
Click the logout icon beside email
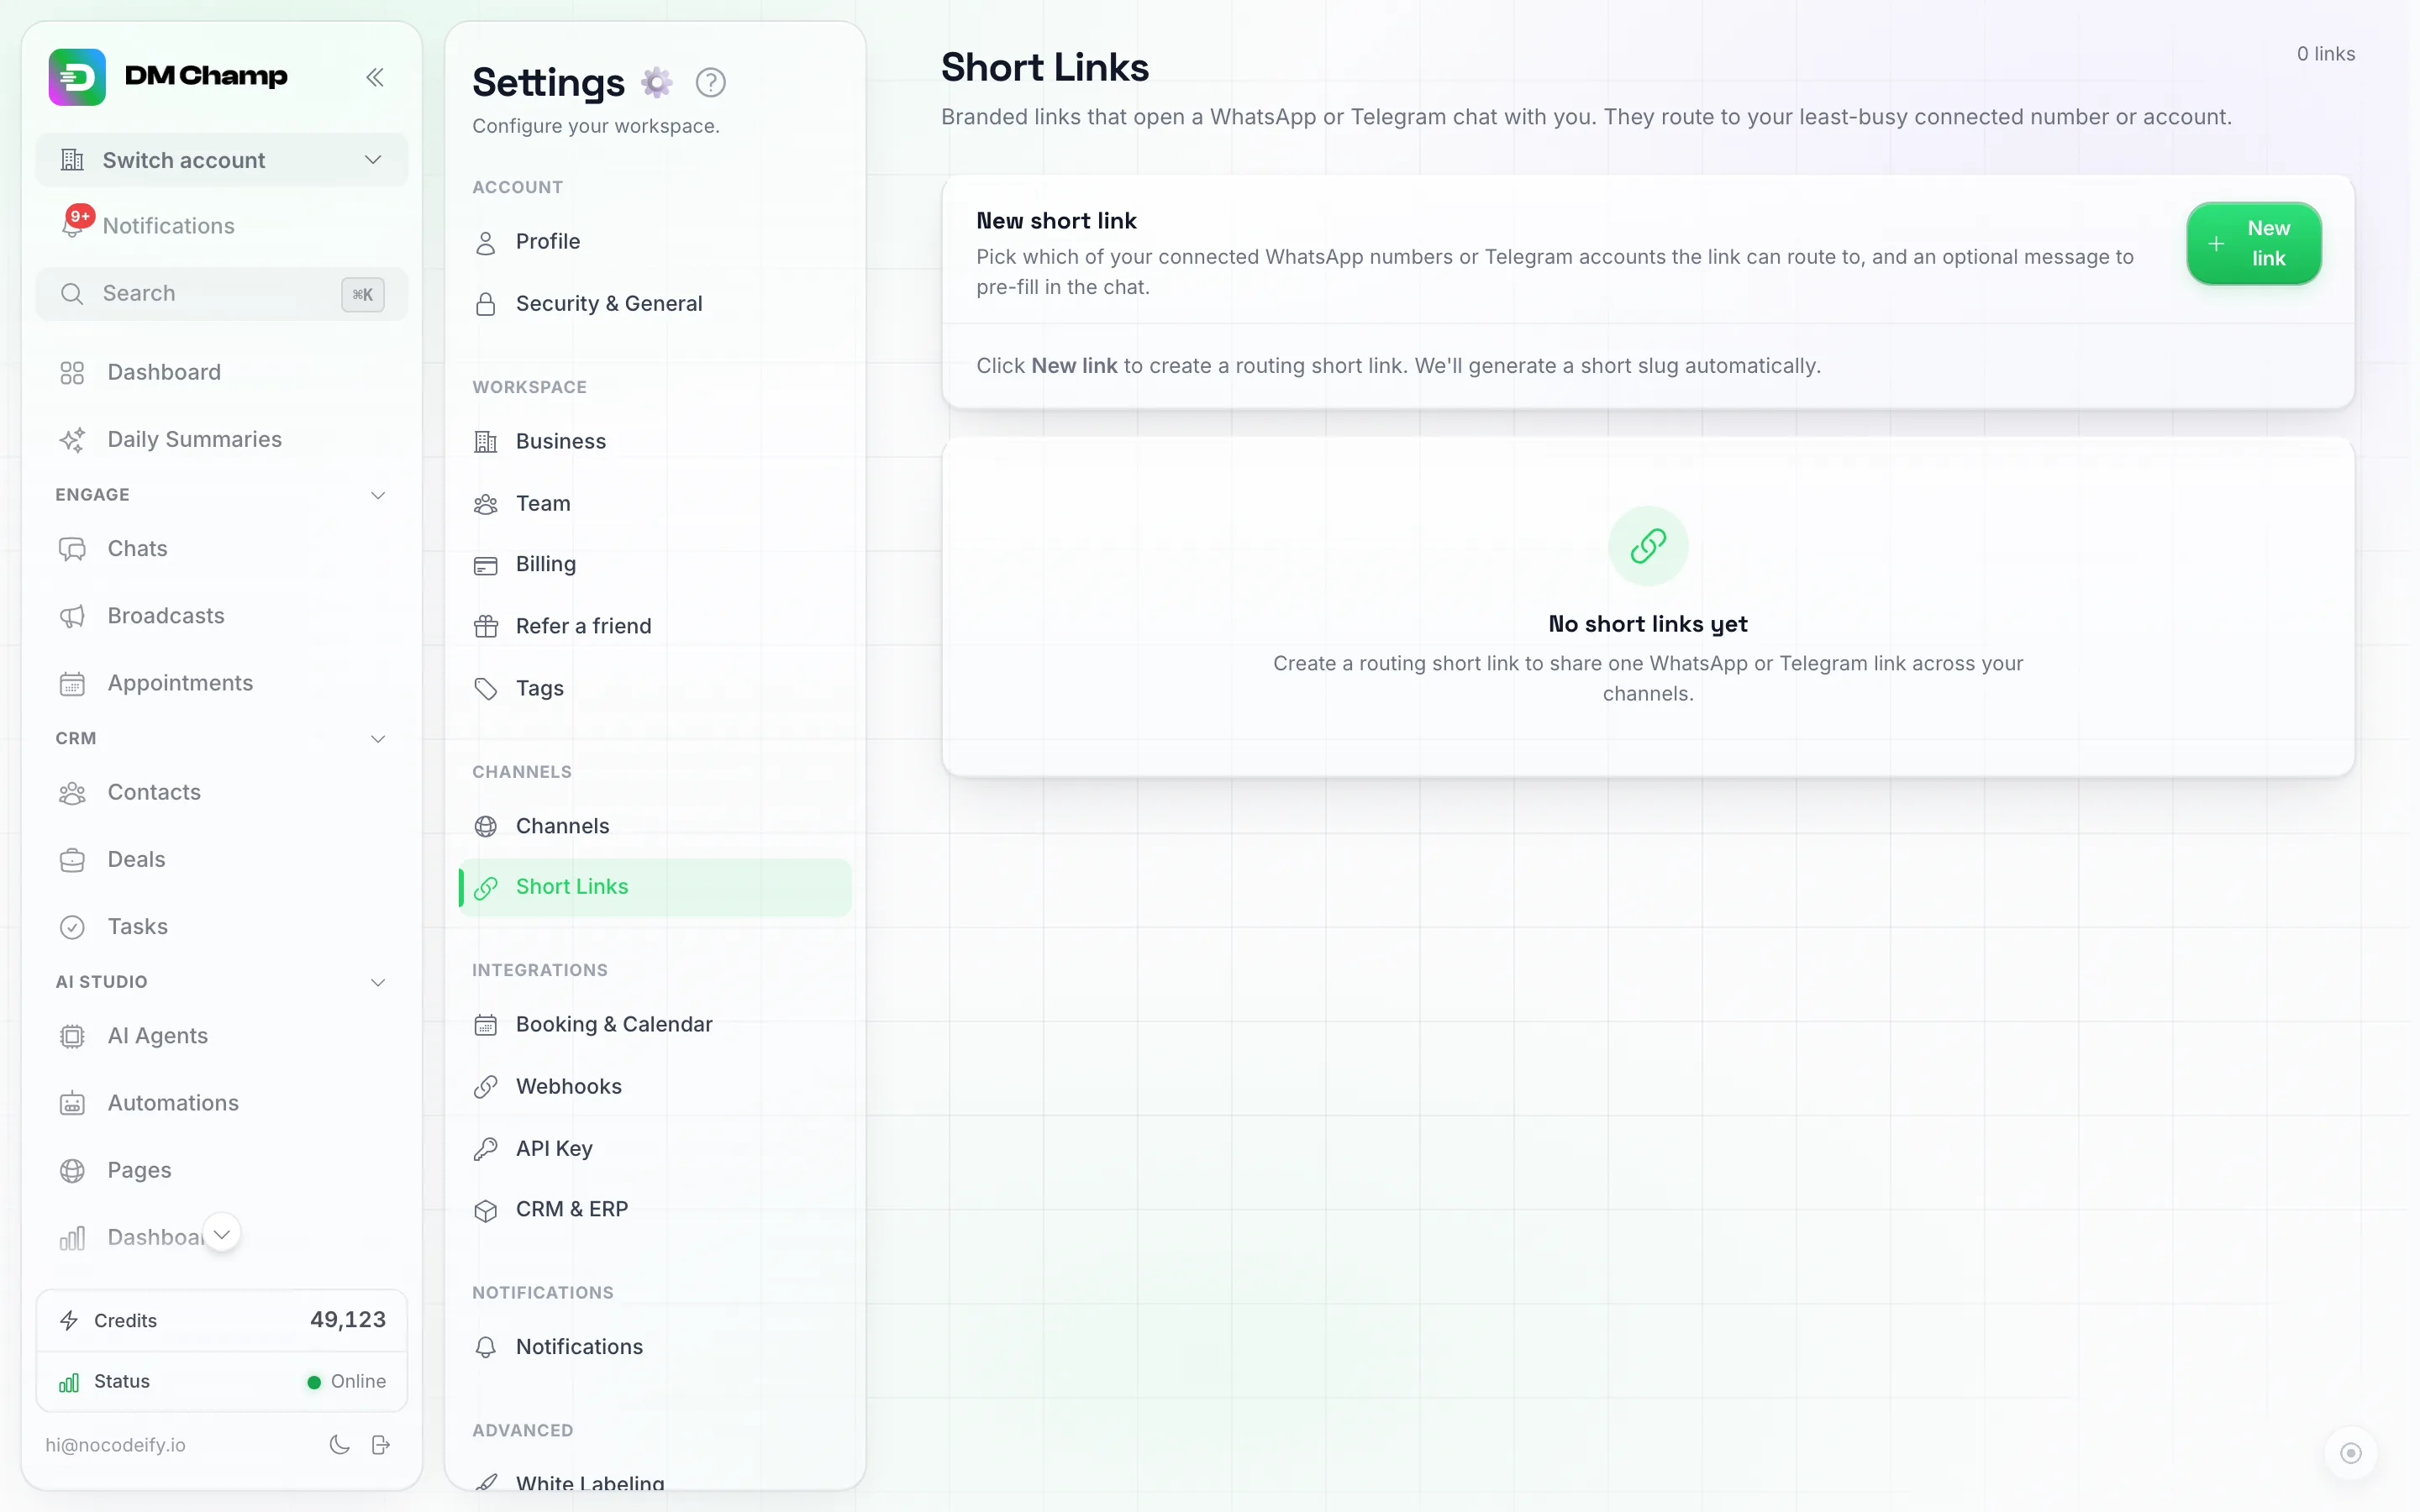(381, 1444)
